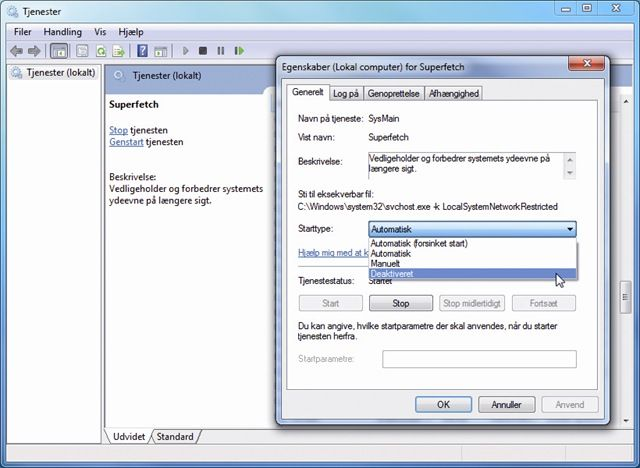The height and width of the screenshot is (468, 640).
Task: Click in the Startparametre text field
Action: pos(478,359)
